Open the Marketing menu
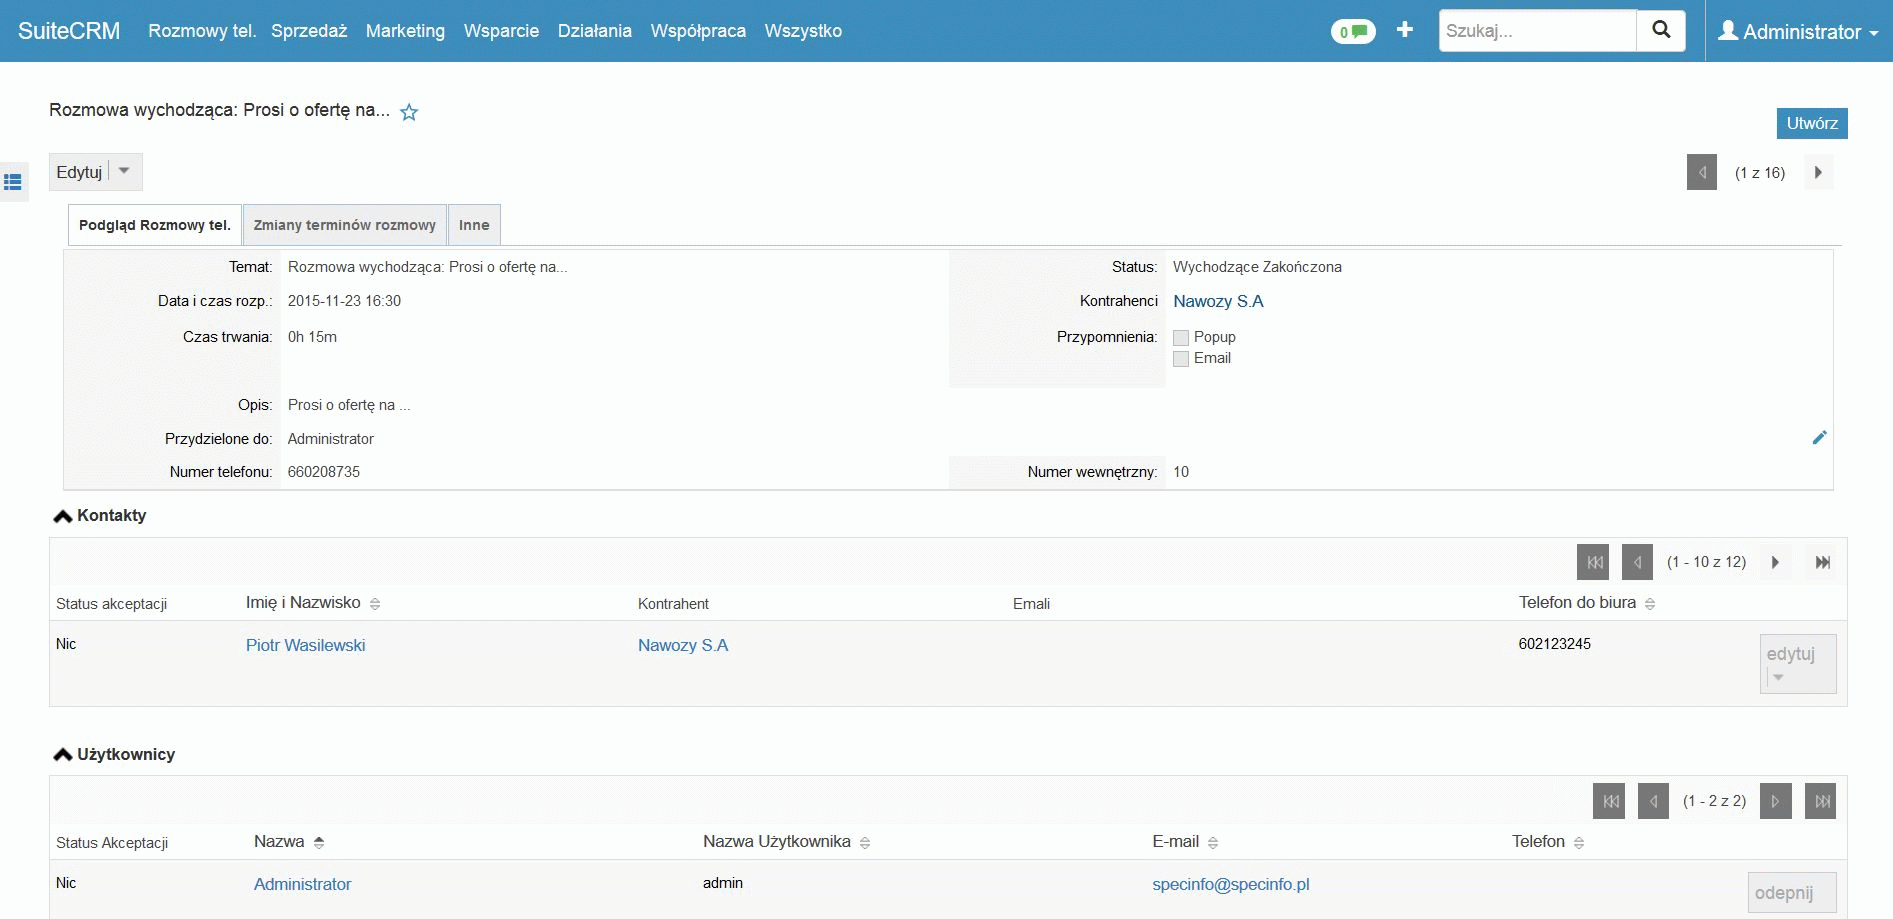1893x919 pixels. [405, 31]
